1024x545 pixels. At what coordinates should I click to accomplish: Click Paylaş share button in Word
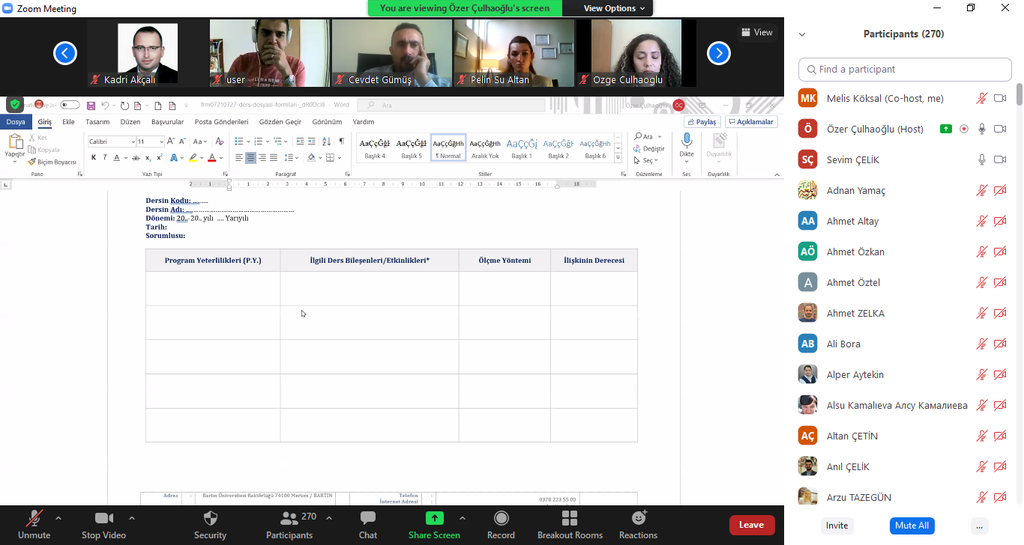point(701,122)
